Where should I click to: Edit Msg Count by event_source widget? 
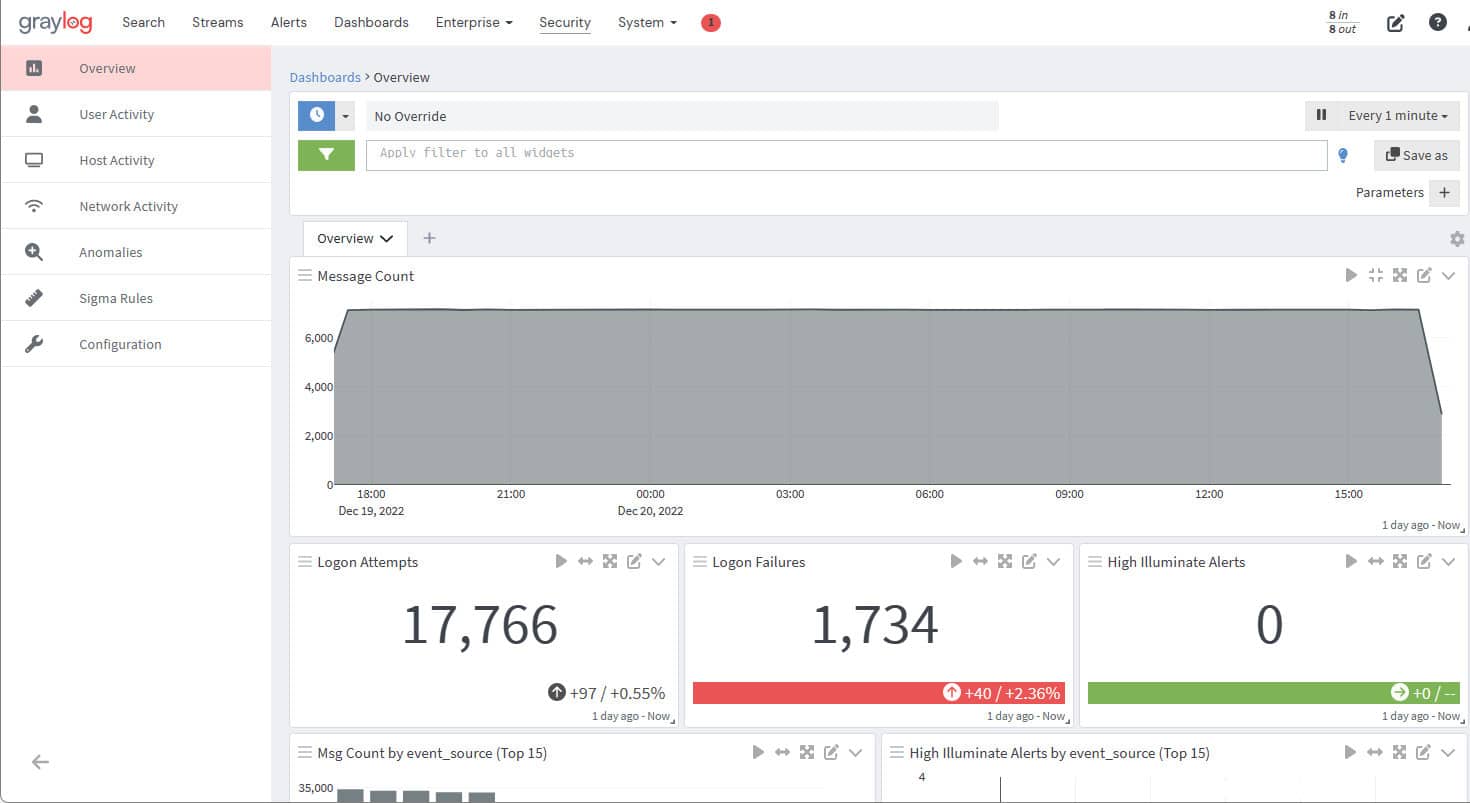click(x=831, y=752)
